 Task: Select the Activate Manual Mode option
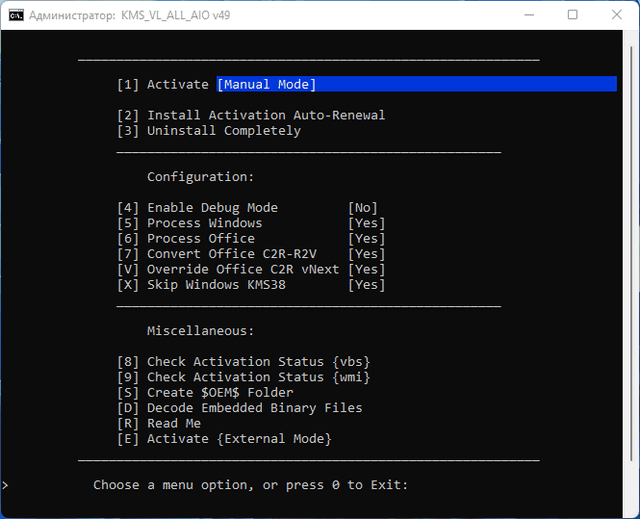[216, 85]
